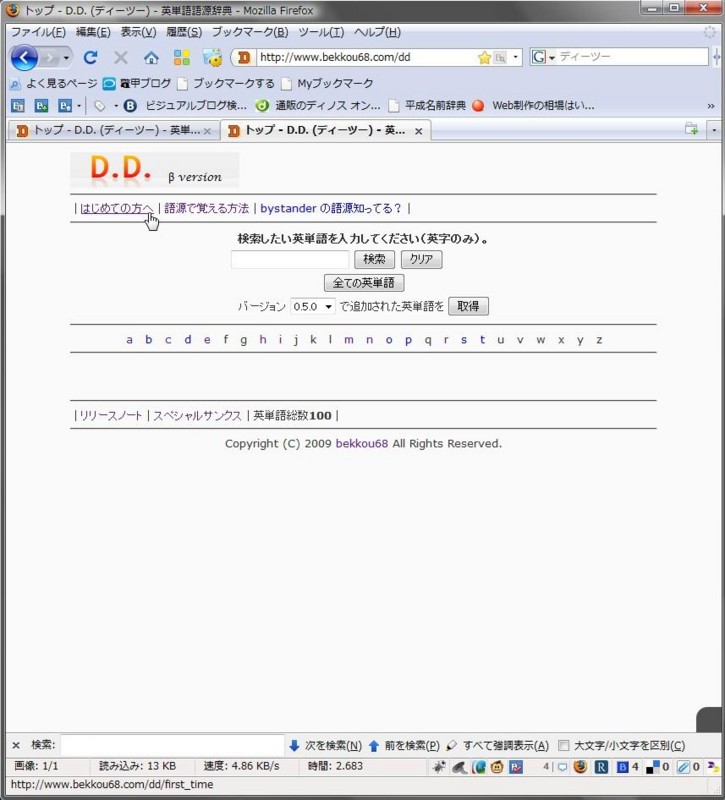Click the letter t index link

coord(482,339)
